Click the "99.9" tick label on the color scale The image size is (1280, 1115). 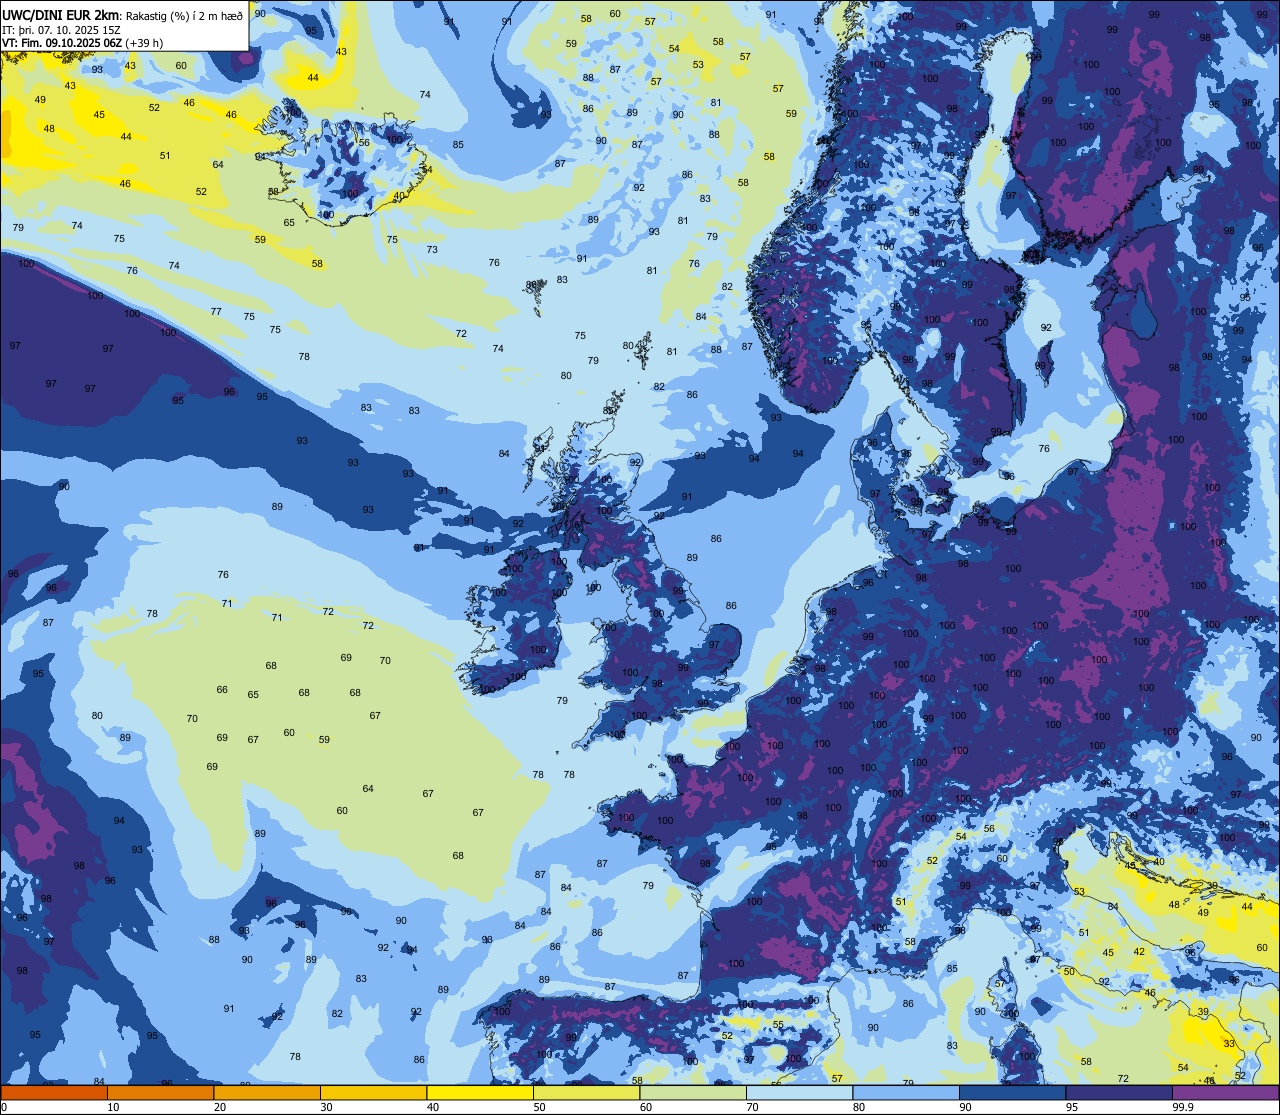(x=1183, y=1107)
